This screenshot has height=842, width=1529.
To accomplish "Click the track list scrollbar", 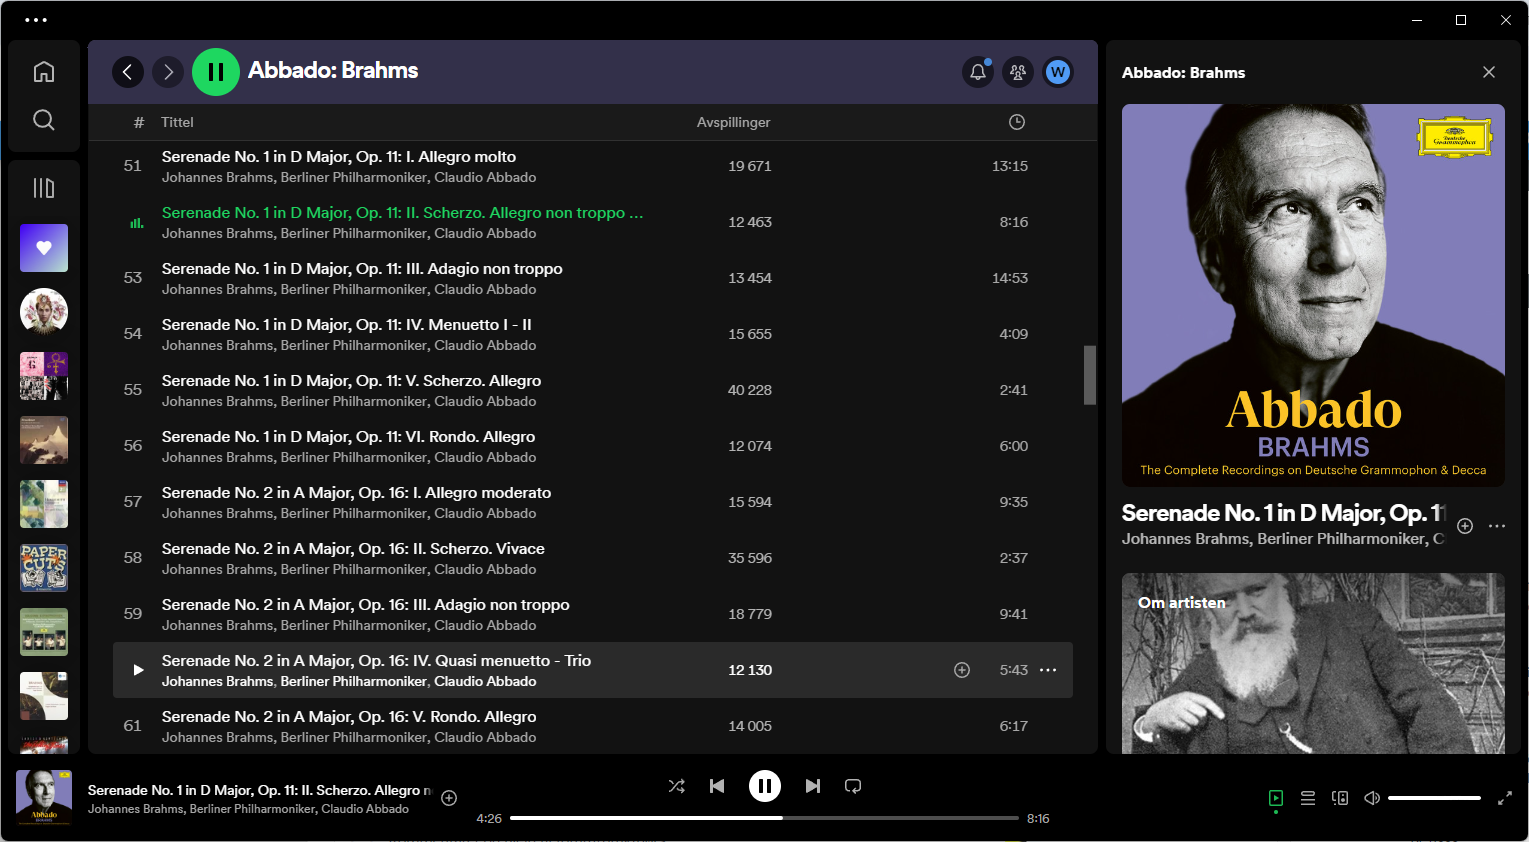I will [x=1090, y=375].
